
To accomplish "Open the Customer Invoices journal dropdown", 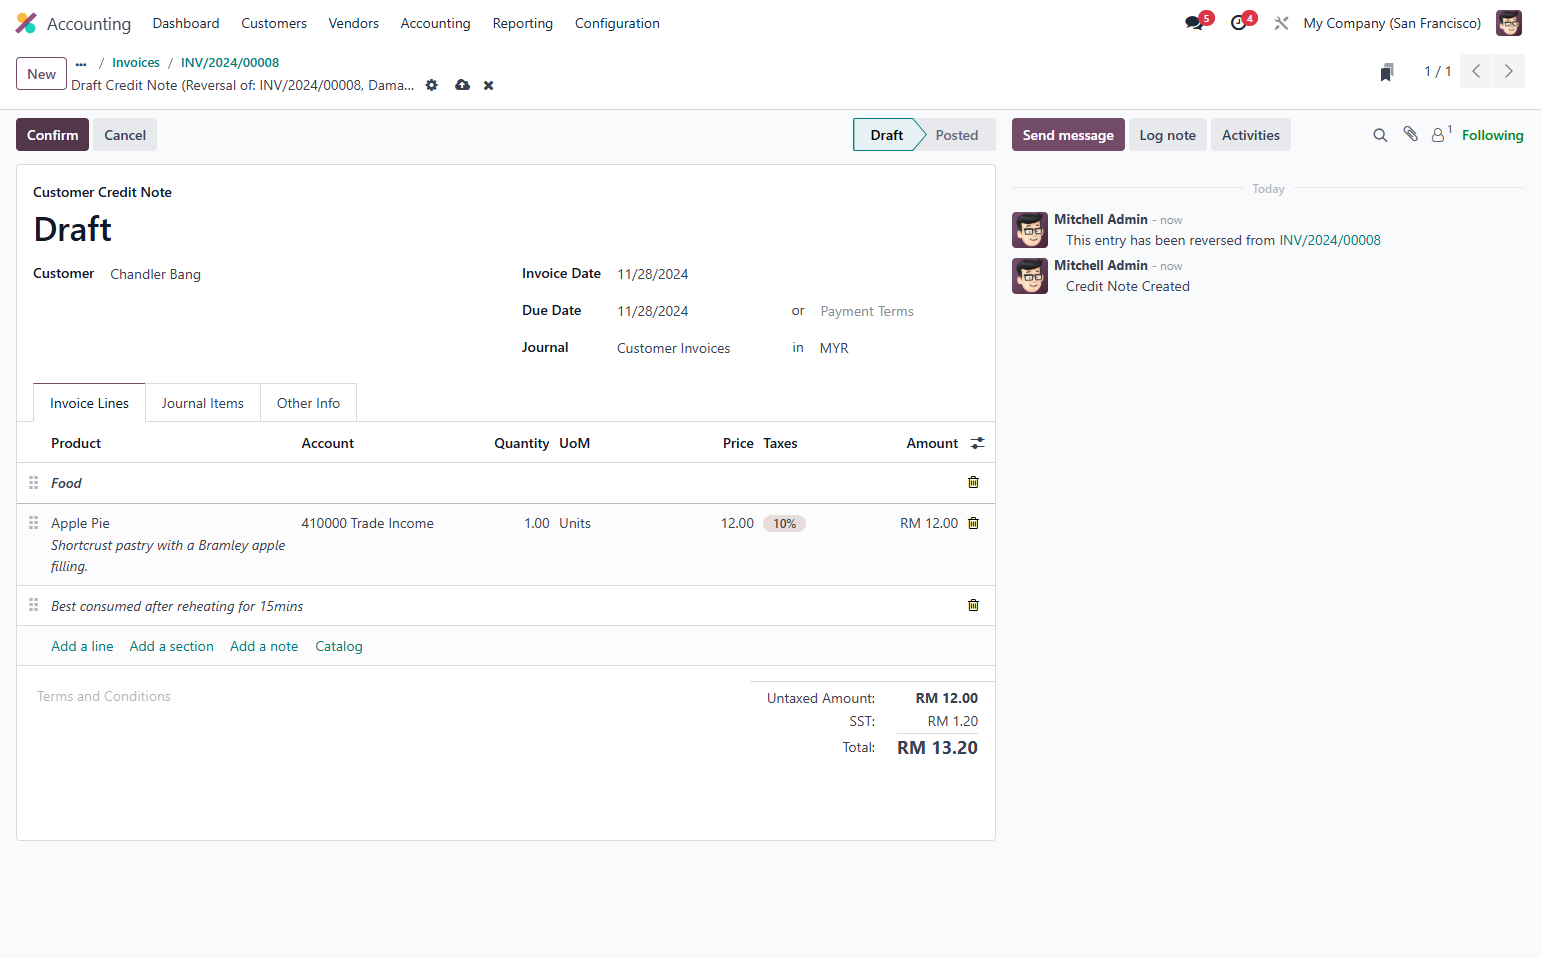I will pos(697,348).
